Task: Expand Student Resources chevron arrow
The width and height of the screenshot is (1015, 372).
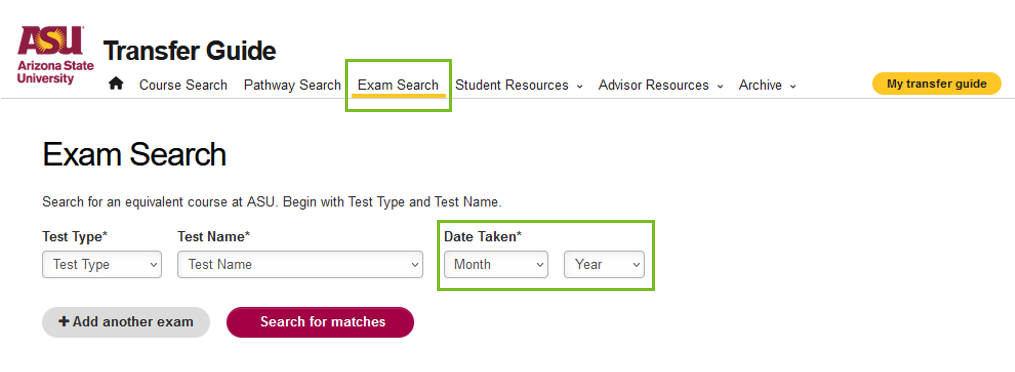Action: click(x=579, y=86)
